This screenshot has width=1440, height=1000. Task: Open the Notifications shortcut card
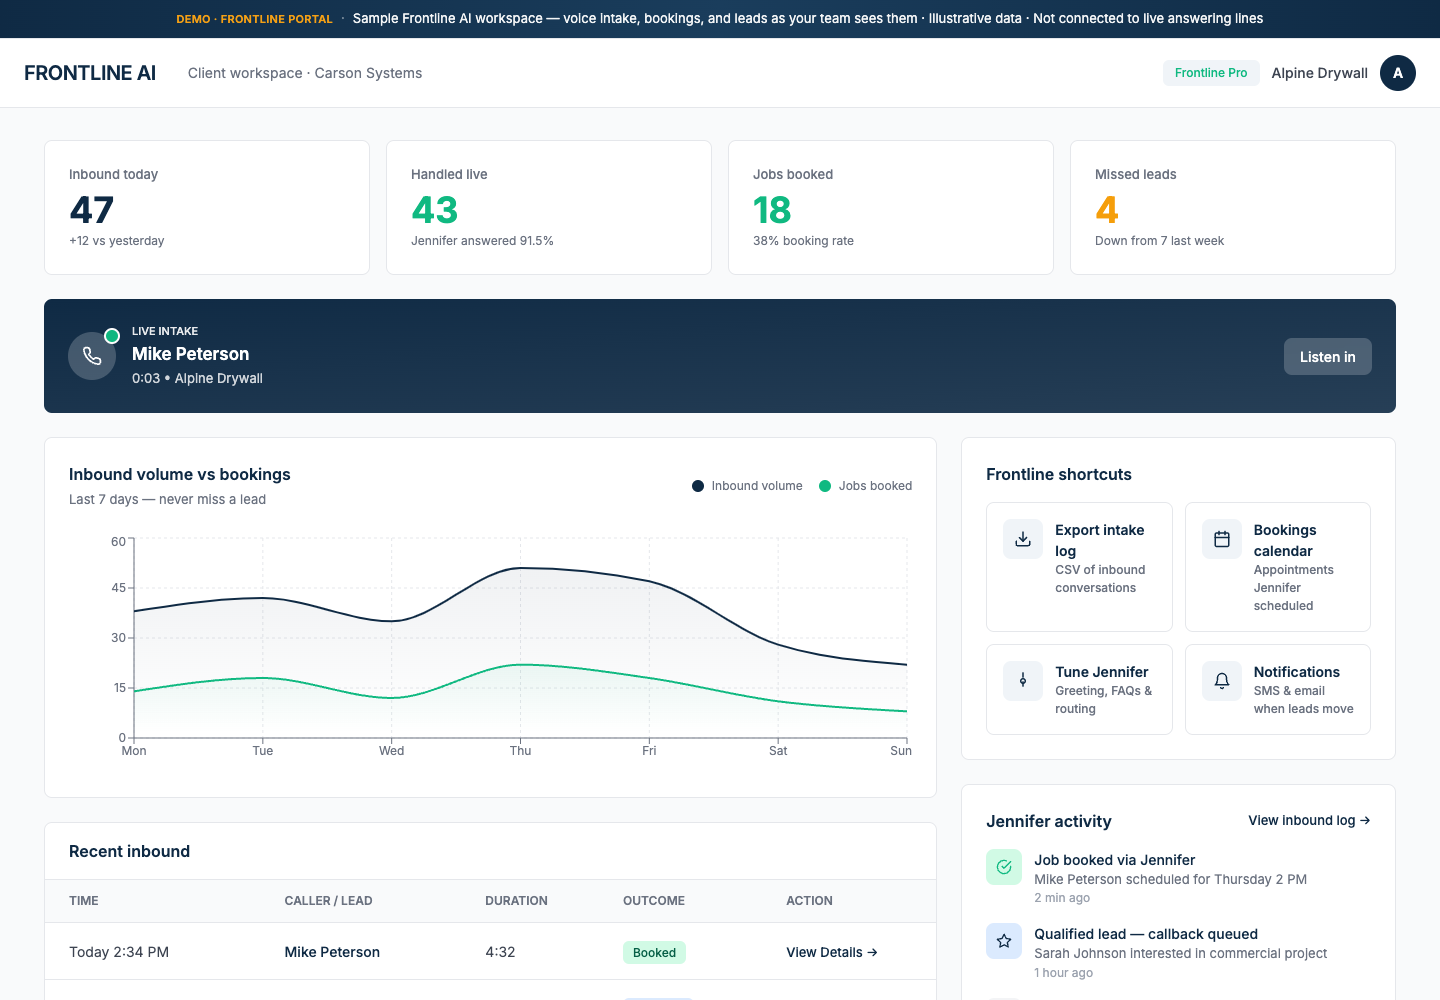(1278, 690)
